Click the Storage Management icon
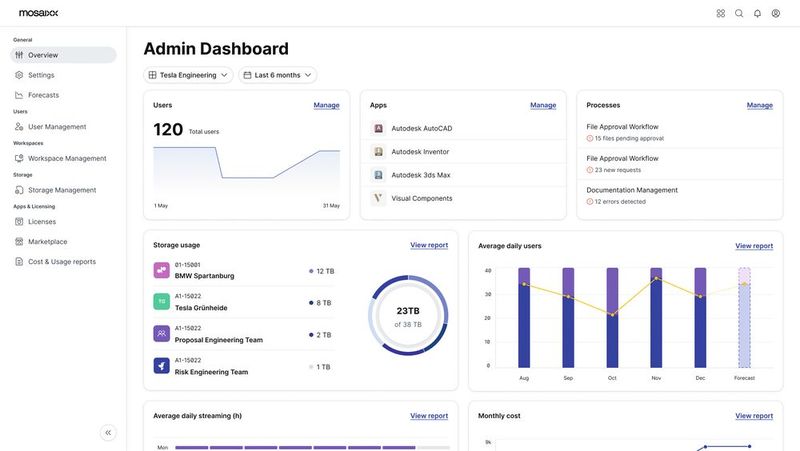This screenshot has width=800, height=451. 19,190
